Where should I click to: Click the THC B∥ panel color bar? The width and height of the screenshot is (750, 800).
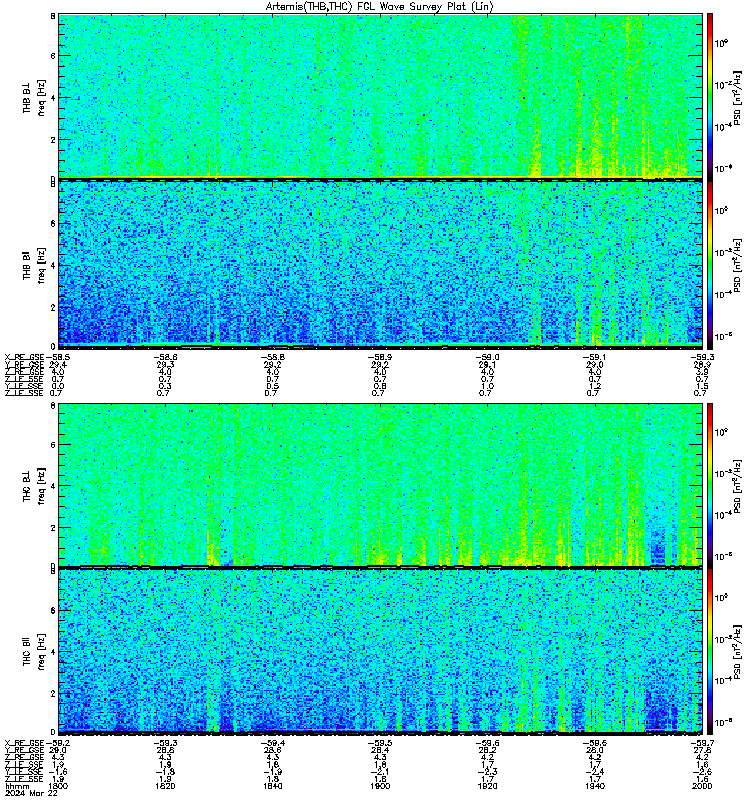[710, 651]
